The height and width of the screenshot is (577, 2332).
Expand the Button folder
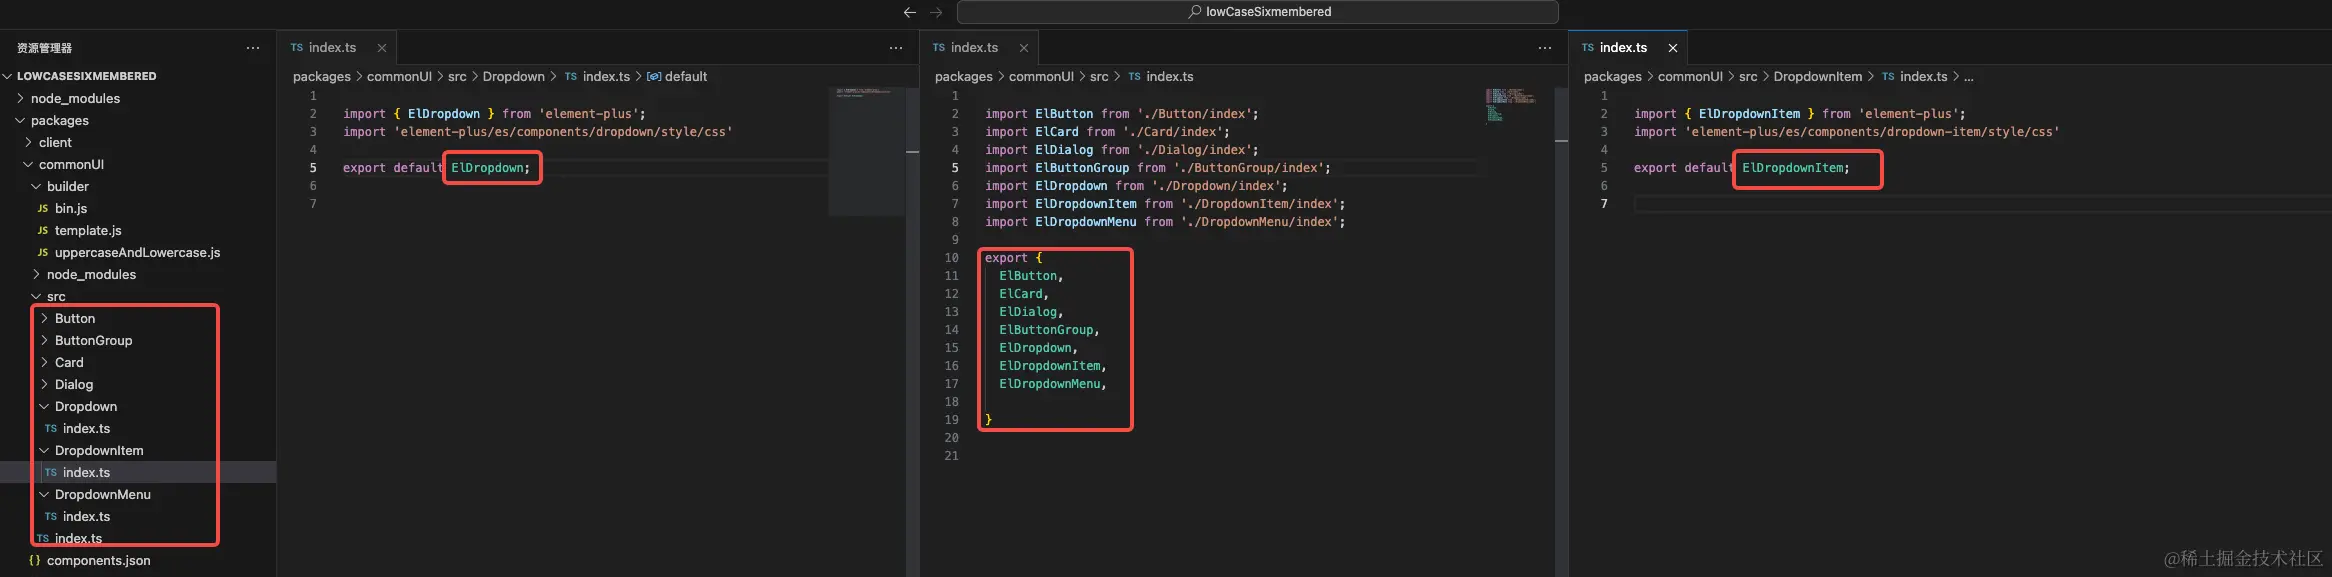tap(138, 318)
